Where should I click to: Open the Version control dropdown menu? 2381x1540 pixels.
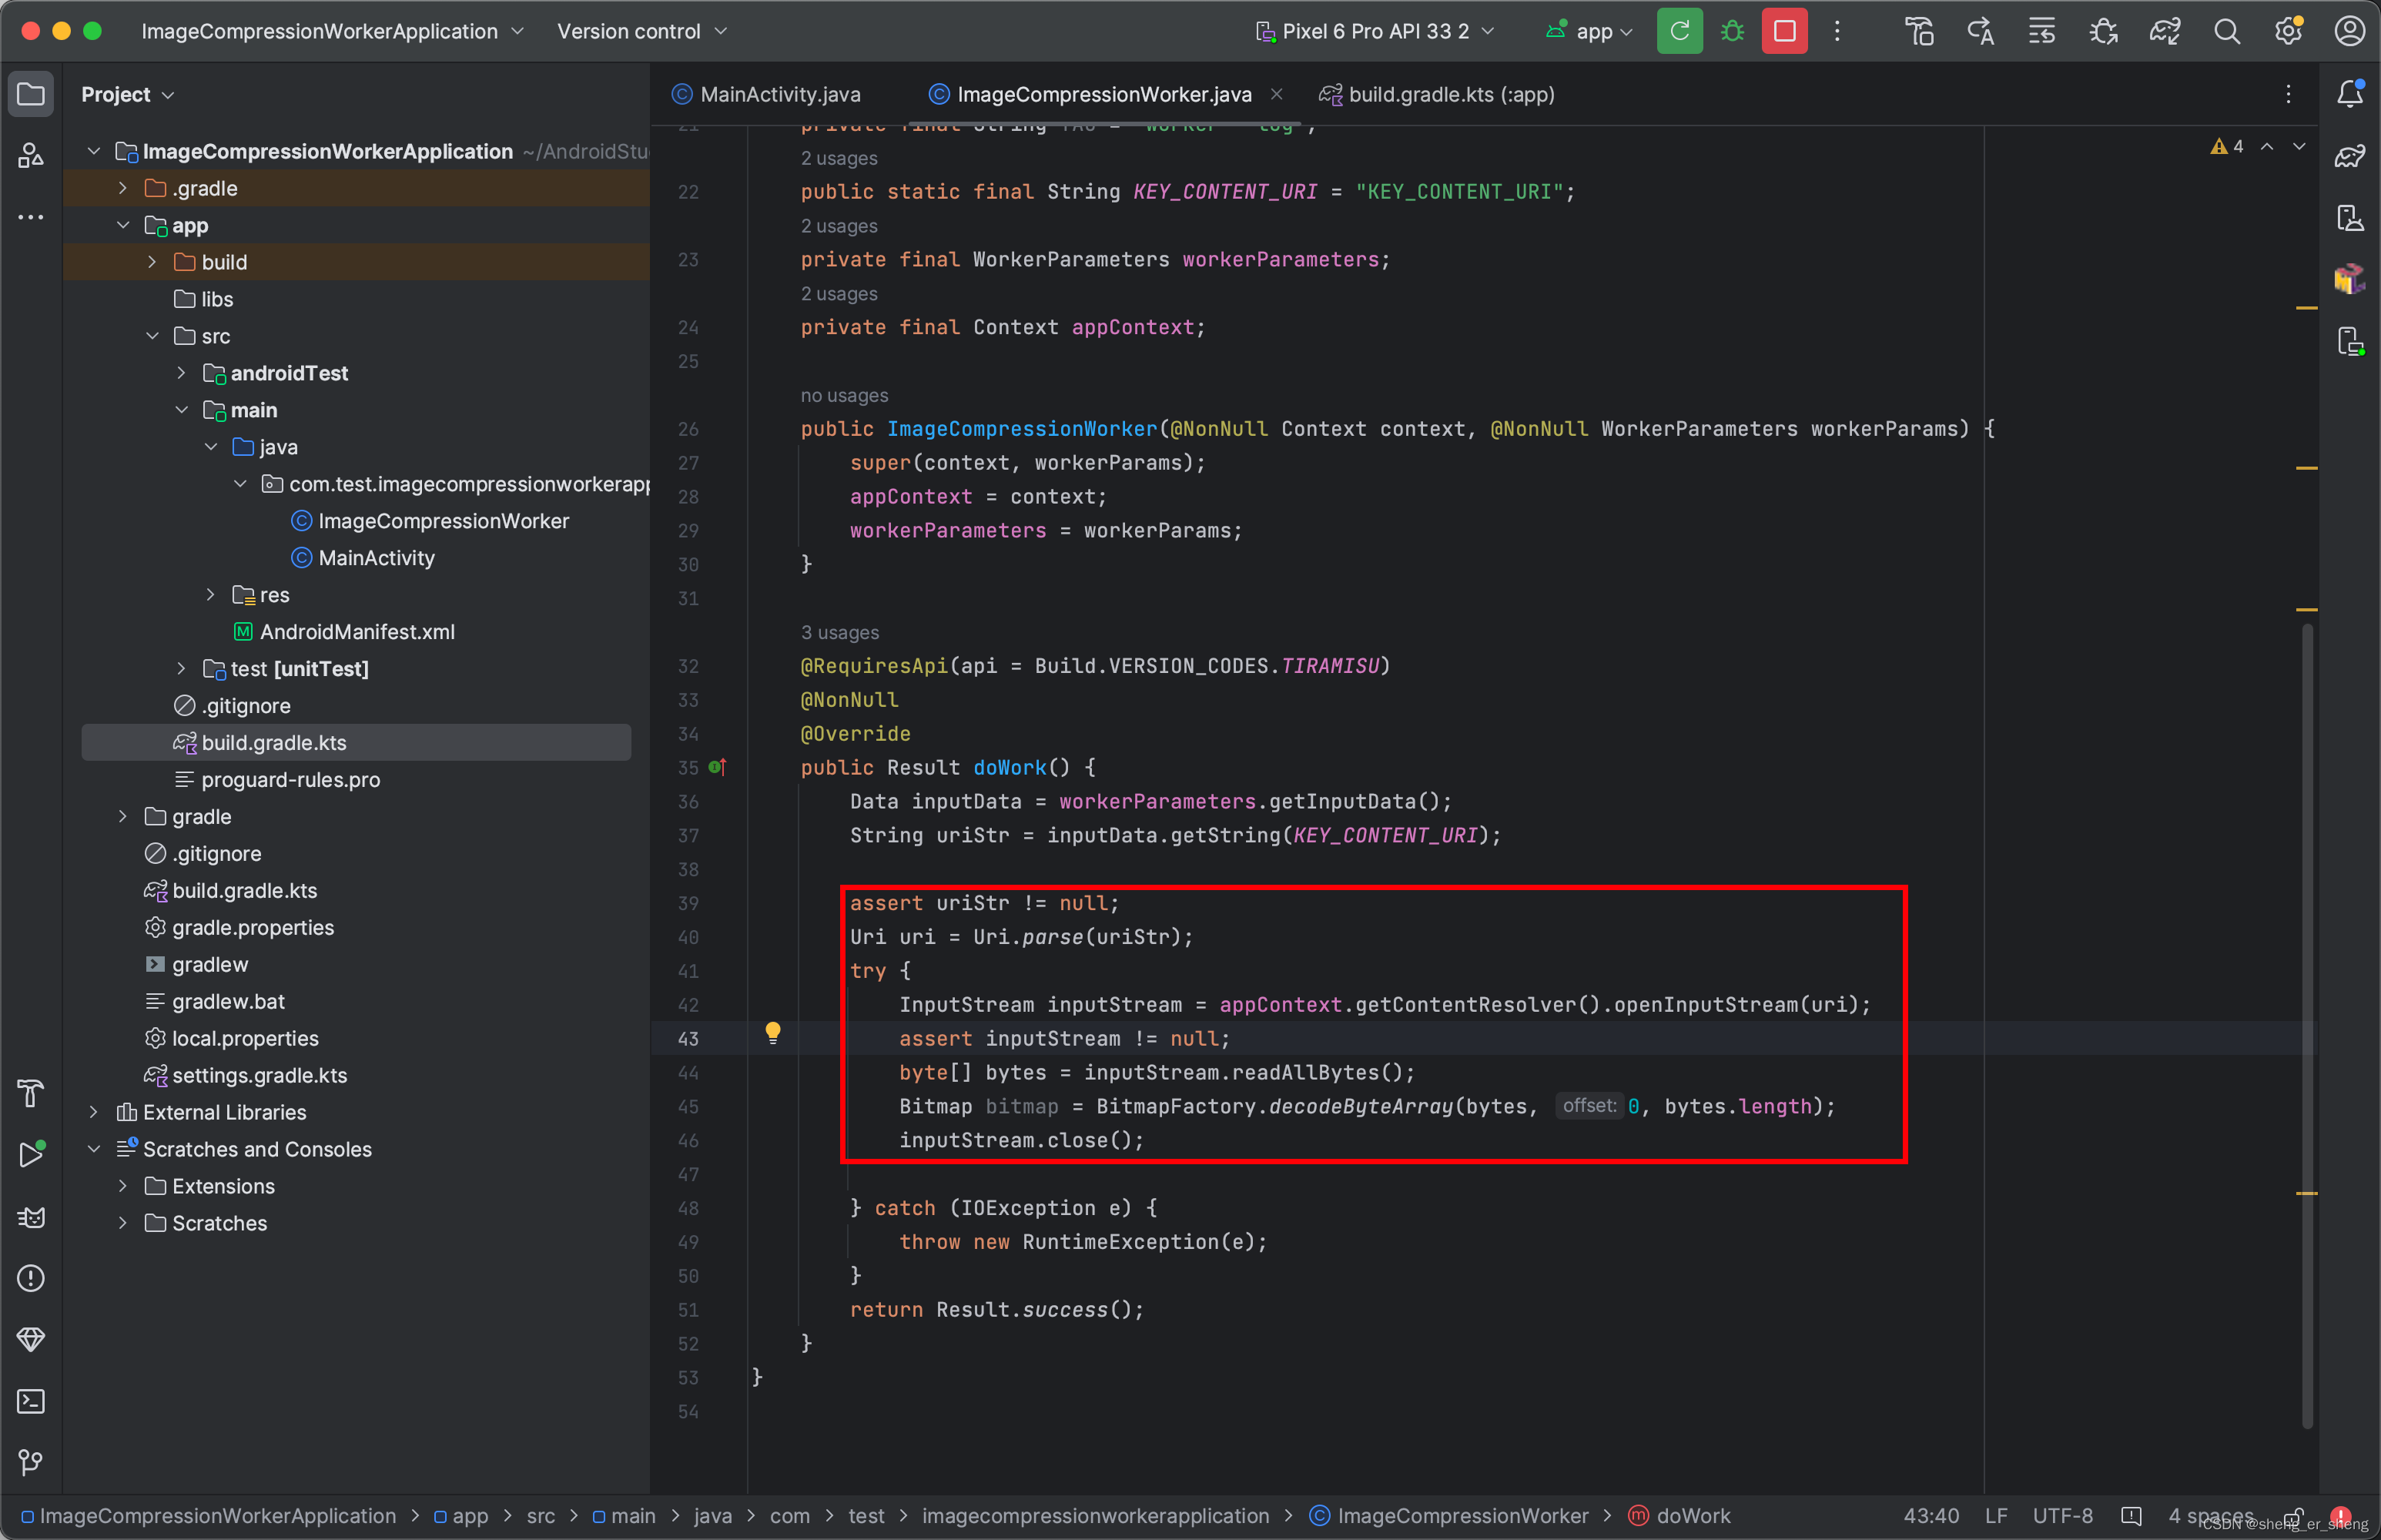coord(641,31)
